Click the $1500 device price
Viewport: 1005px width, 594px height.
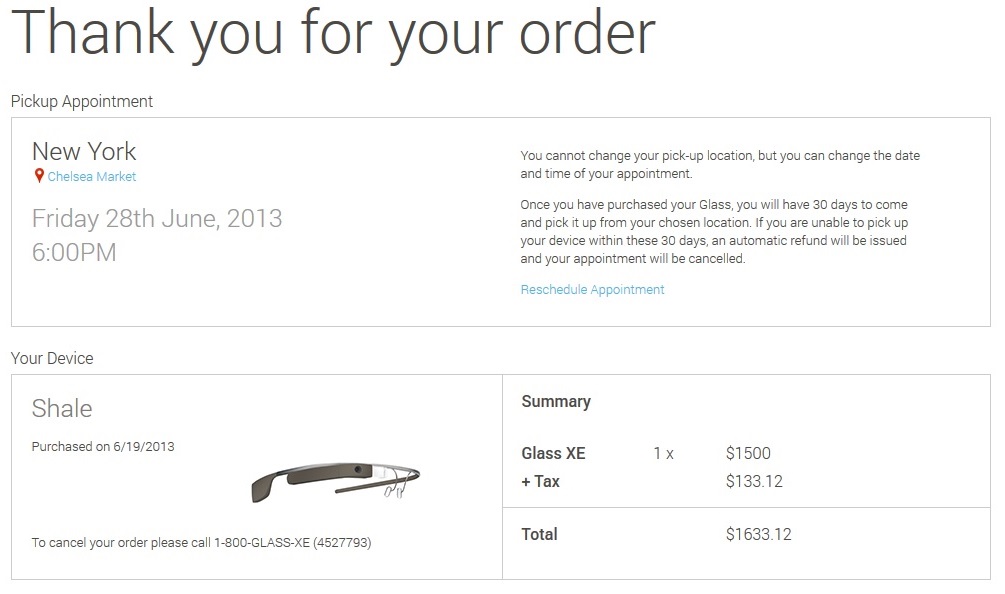click(748, 454)
